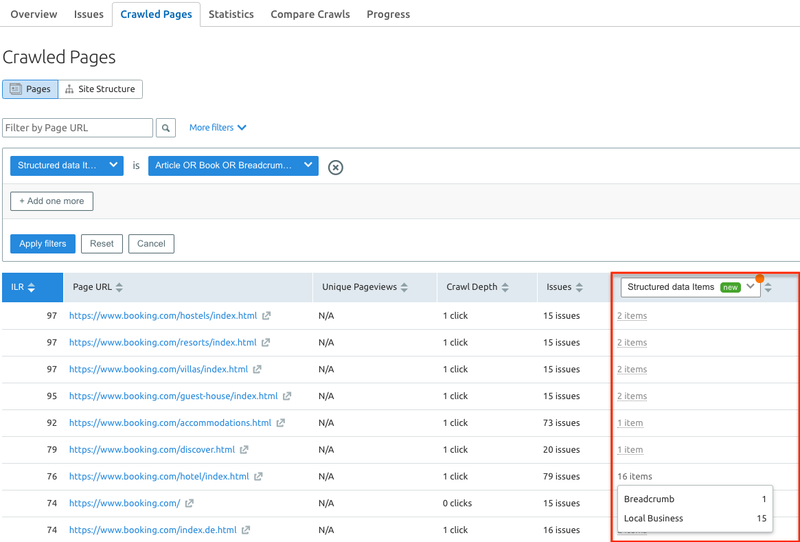Image resolution: width=800 pixels, height=542 pixels.
Task: Click + Add one more filter button
Action: click(x=52, y=201)
